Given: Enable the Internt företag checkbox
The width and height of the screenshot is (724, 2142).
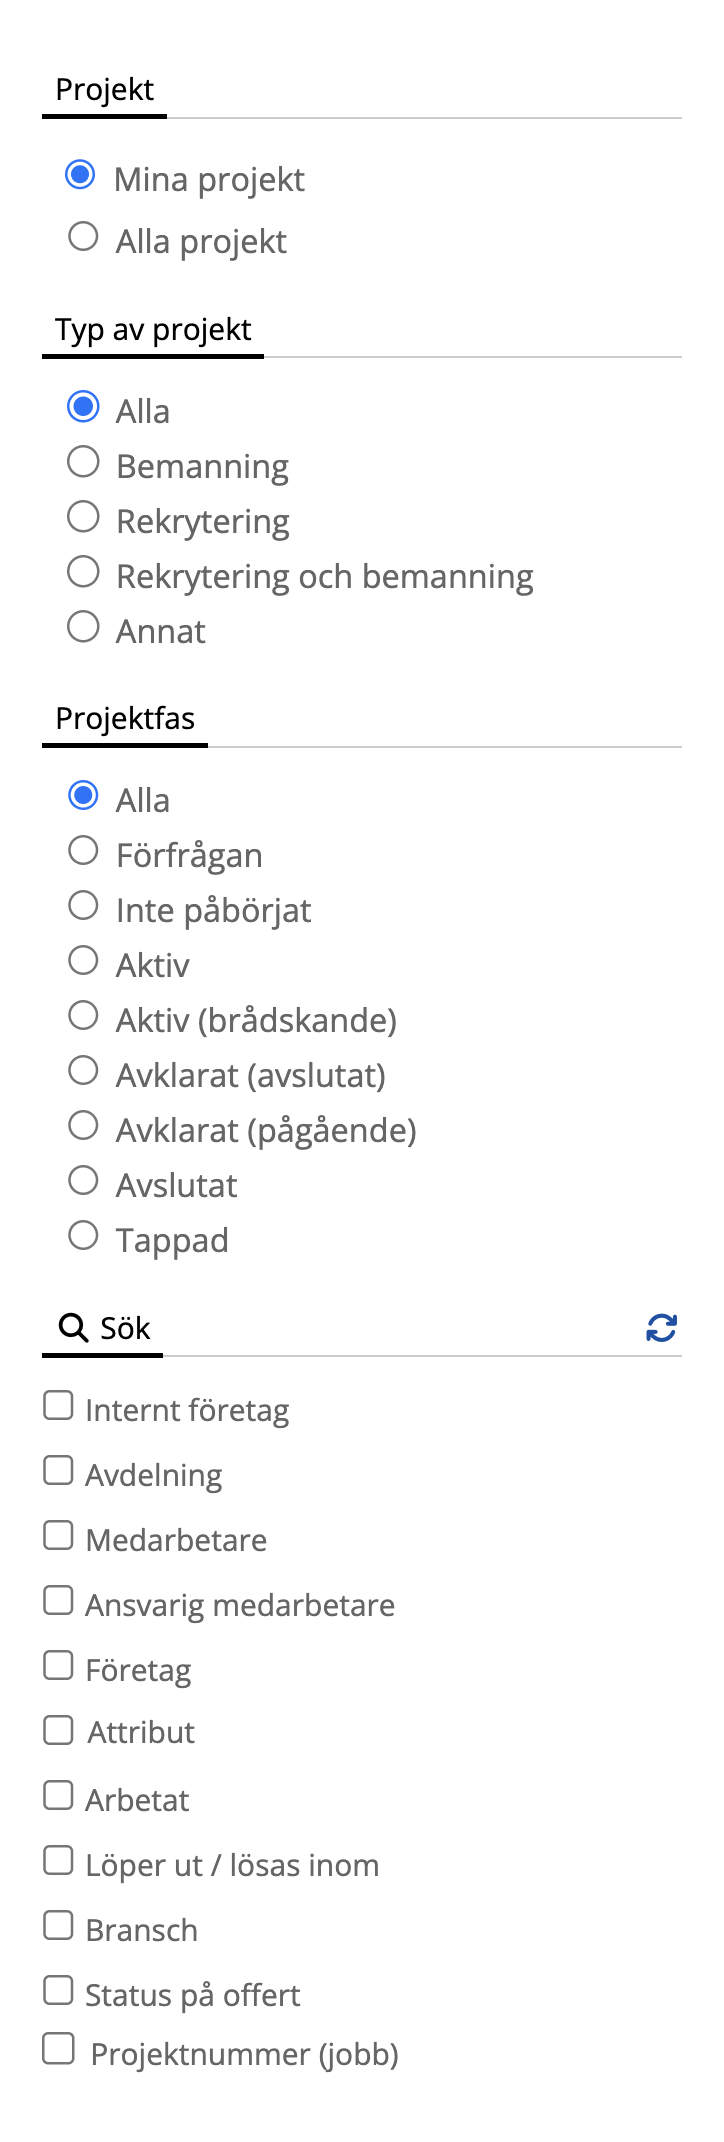Looking at the screenshot, I should (58, 1406).
